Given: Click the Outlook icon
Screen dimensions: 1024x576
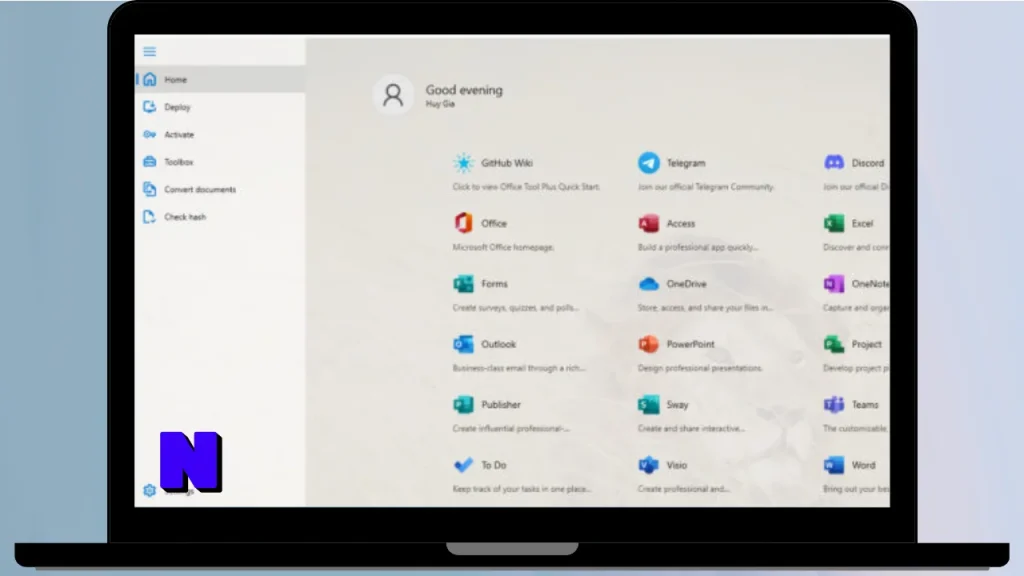Looking at the screenshot, I should (463, 344).
